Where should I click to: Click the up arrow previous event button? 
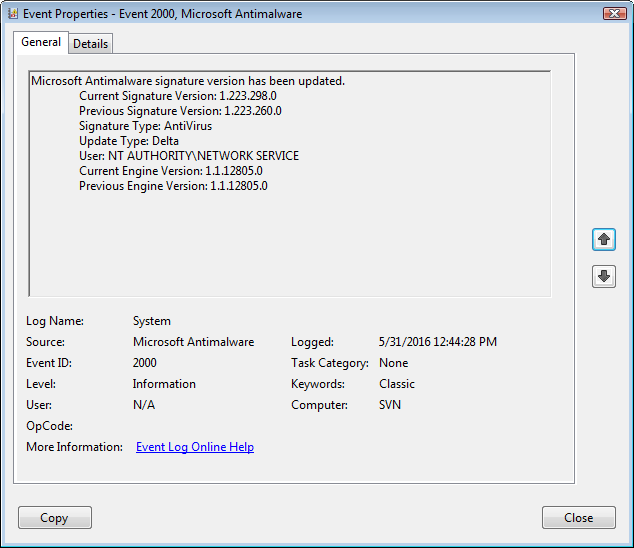coord(604,239)
